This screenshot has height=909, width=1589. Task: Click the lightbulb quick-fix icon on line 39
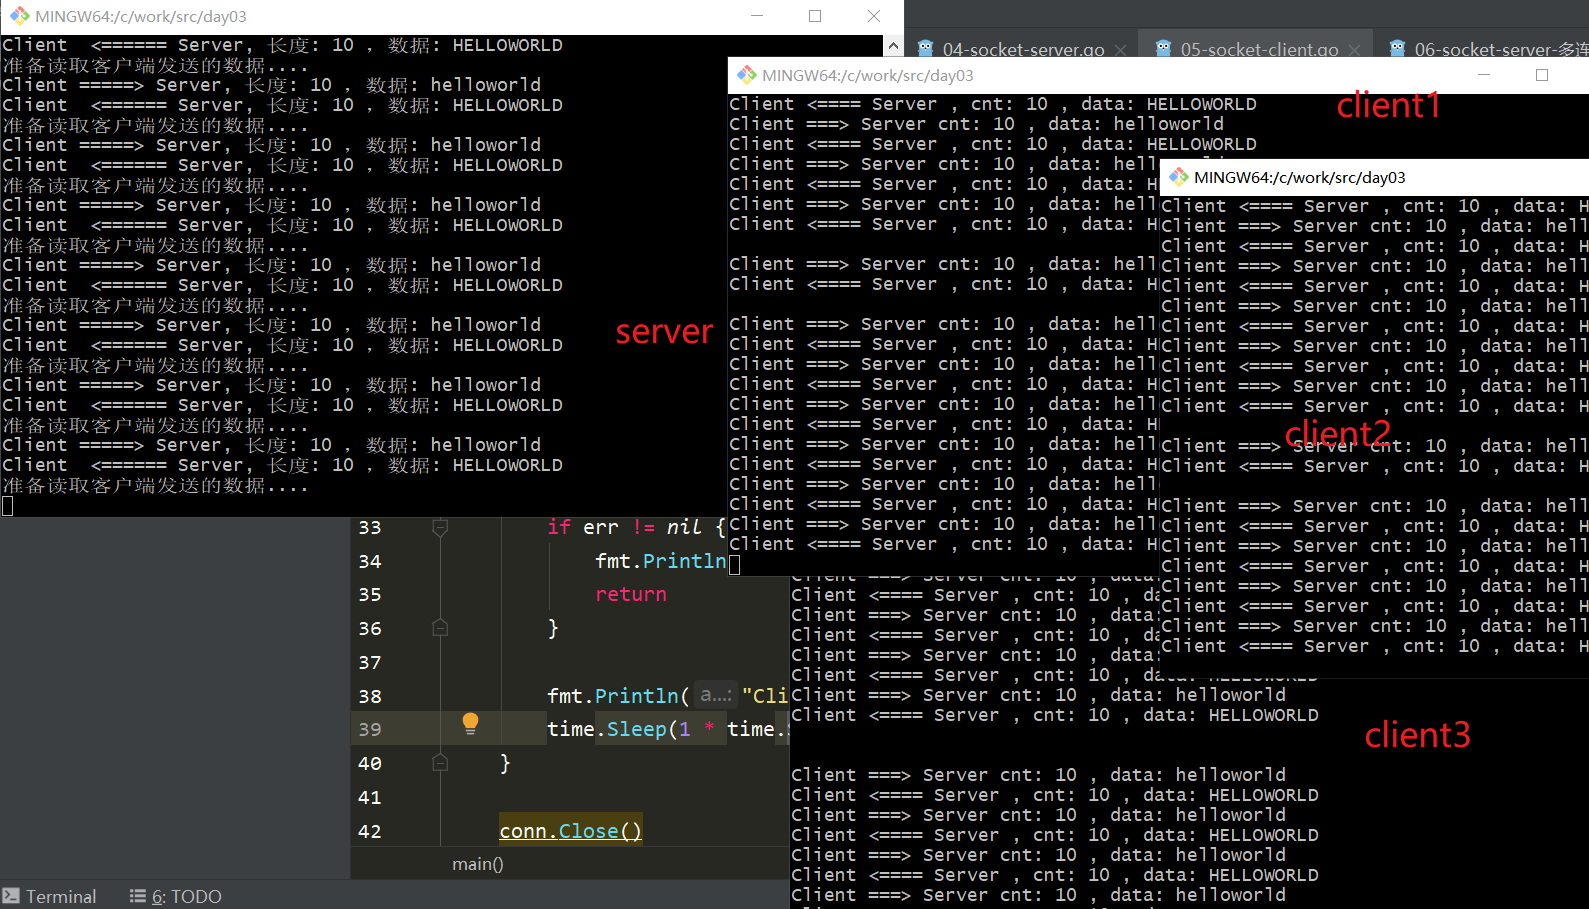[470, 724]
